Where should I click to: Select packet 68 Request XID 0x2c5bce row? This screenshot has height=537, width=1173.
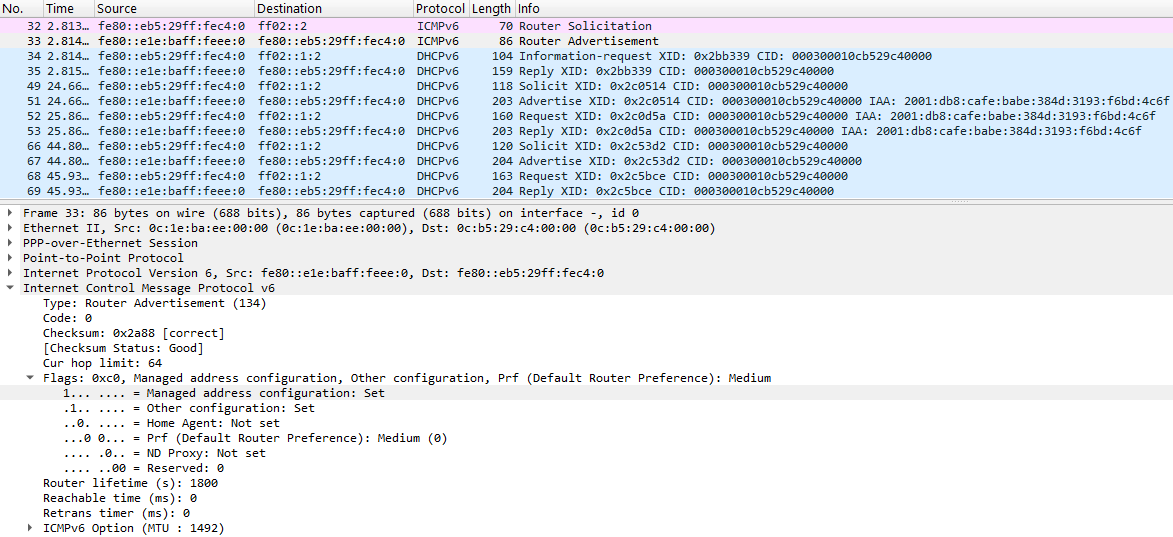tap(586, 176)
